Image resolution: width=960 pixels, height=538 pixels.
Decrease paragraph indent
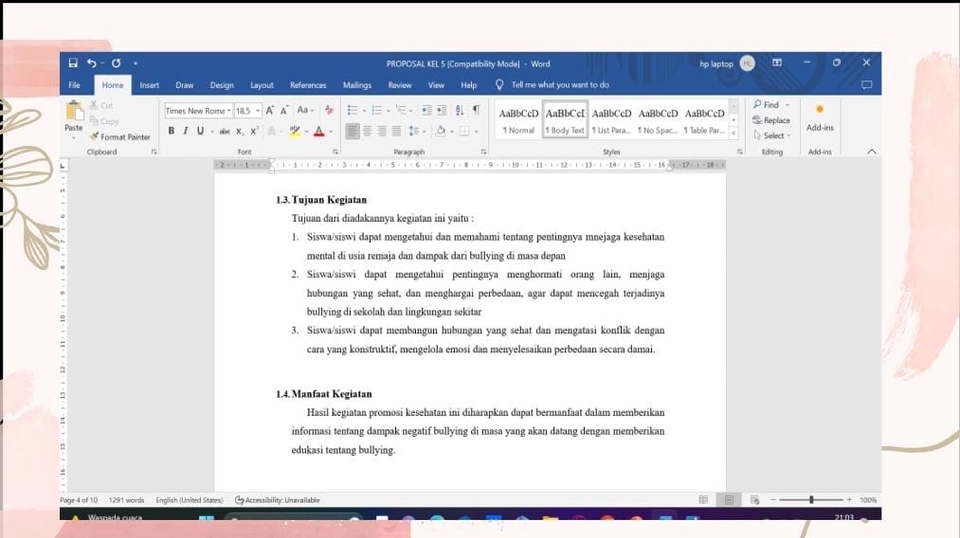(427, 111)
